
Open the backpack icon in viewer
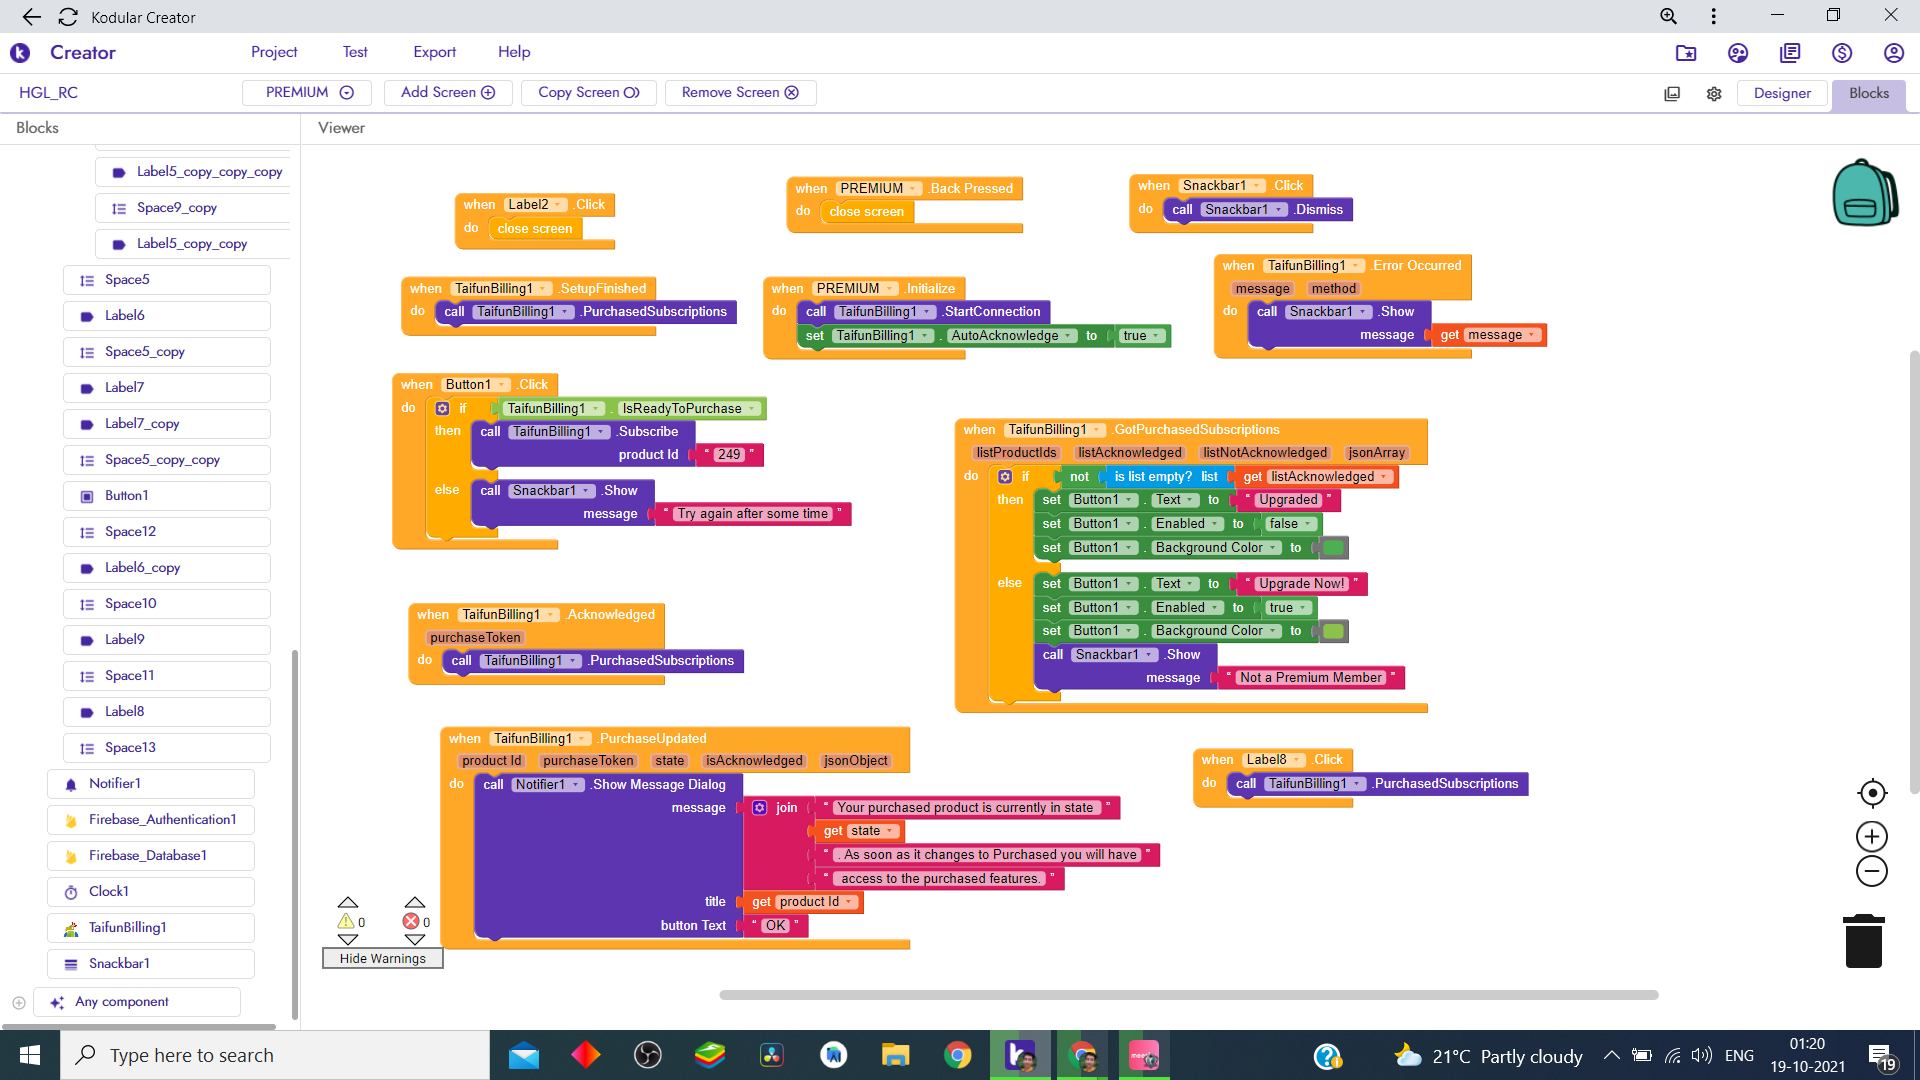(x=1864, y=193)
